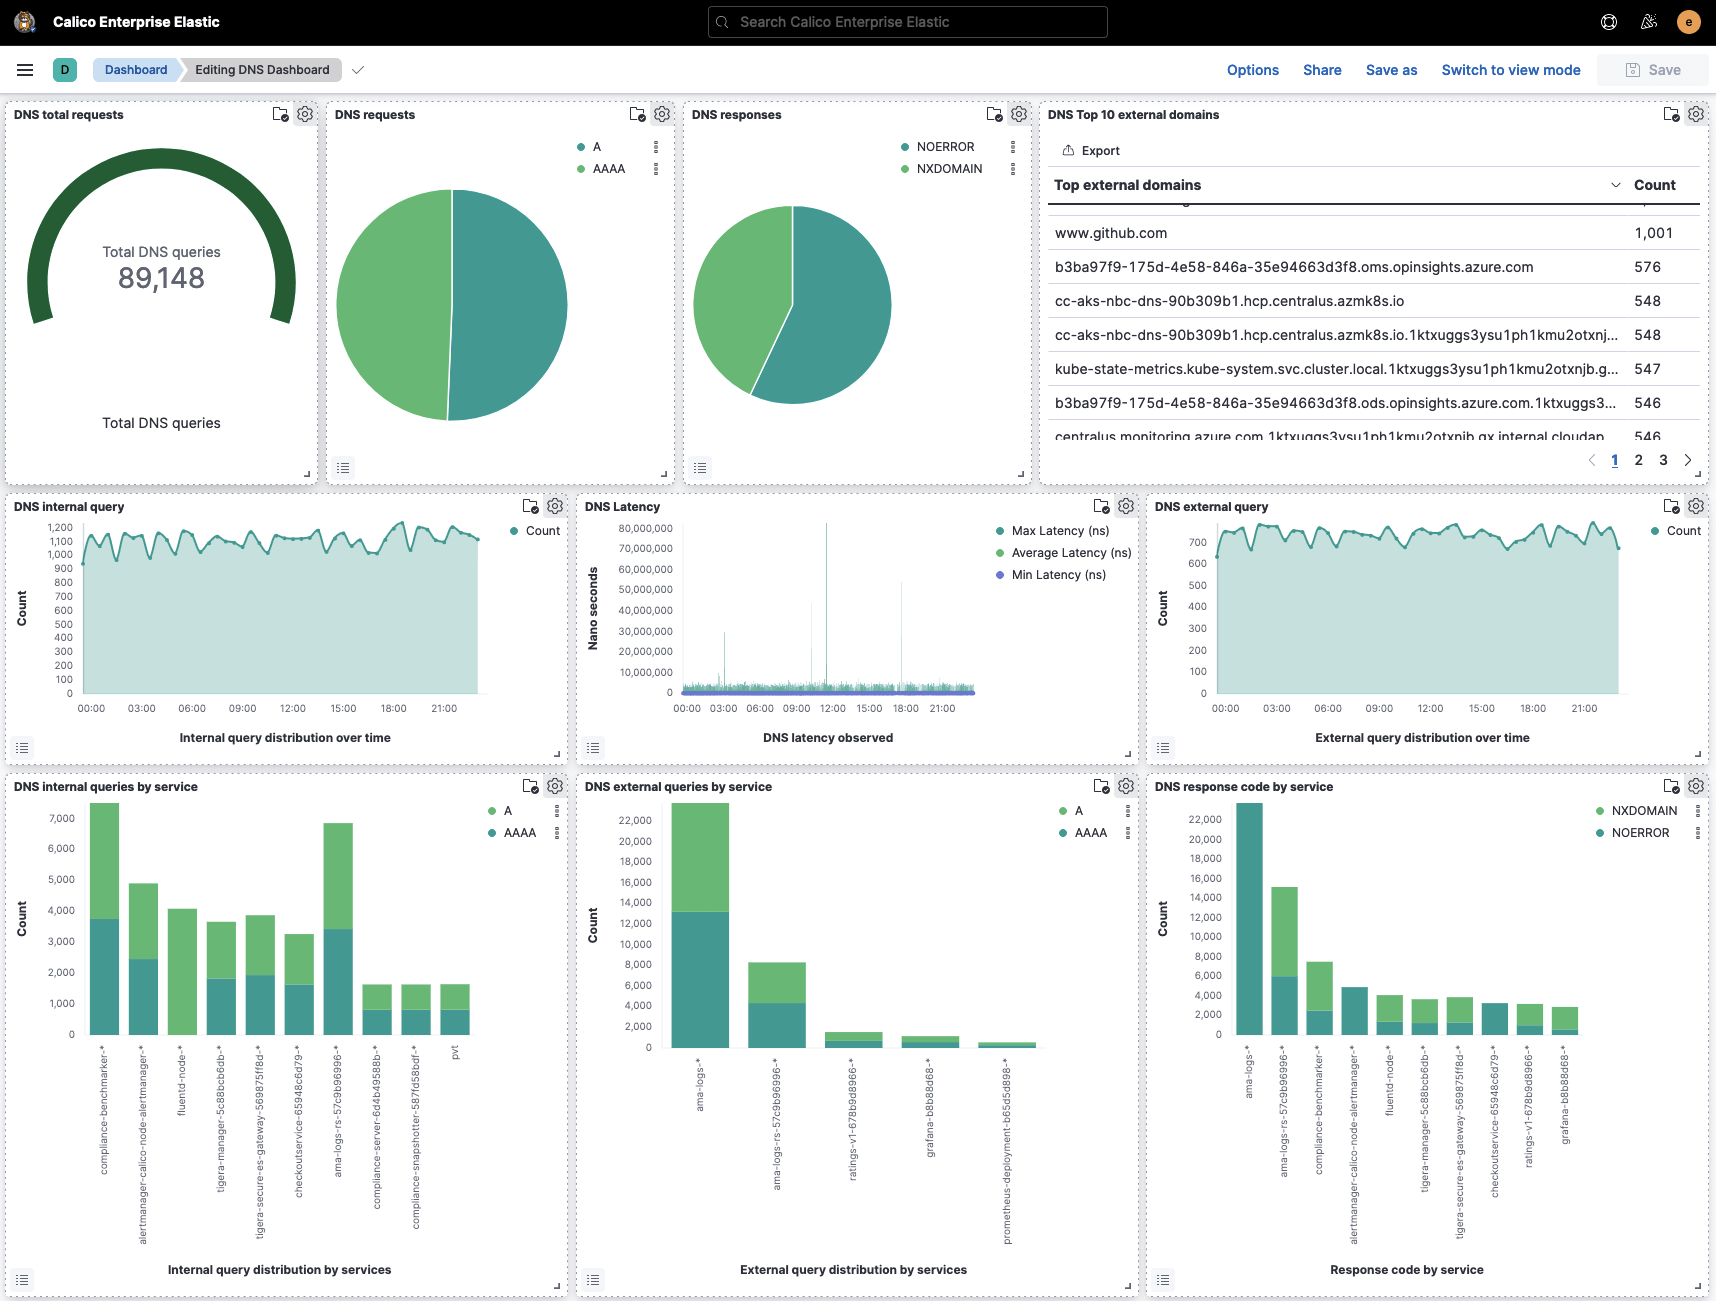Open the Options menu
This screenshot has width=1716, height=1301.
(1253, 70)
